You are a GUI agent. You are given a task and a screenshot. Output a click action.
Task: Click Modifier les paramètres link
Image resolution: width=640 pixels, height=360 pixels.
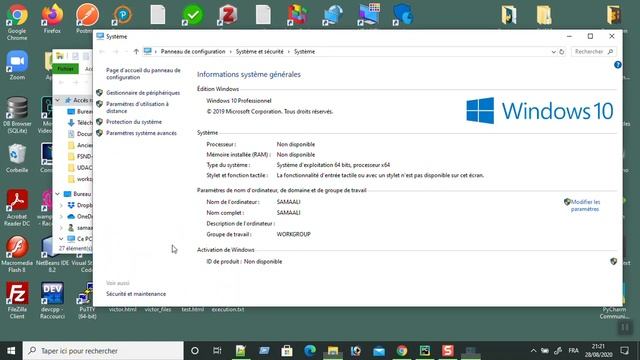[585, 205]
